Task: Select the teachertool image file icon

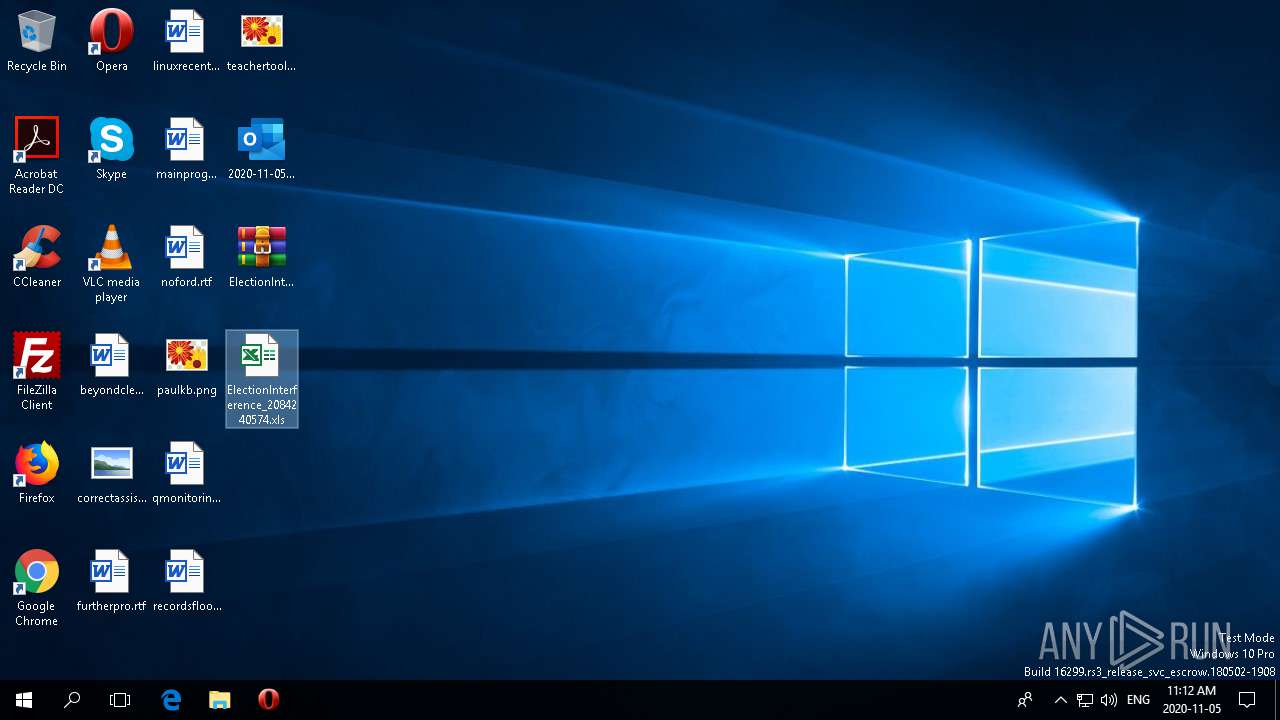Action: (x=261, y=40)
